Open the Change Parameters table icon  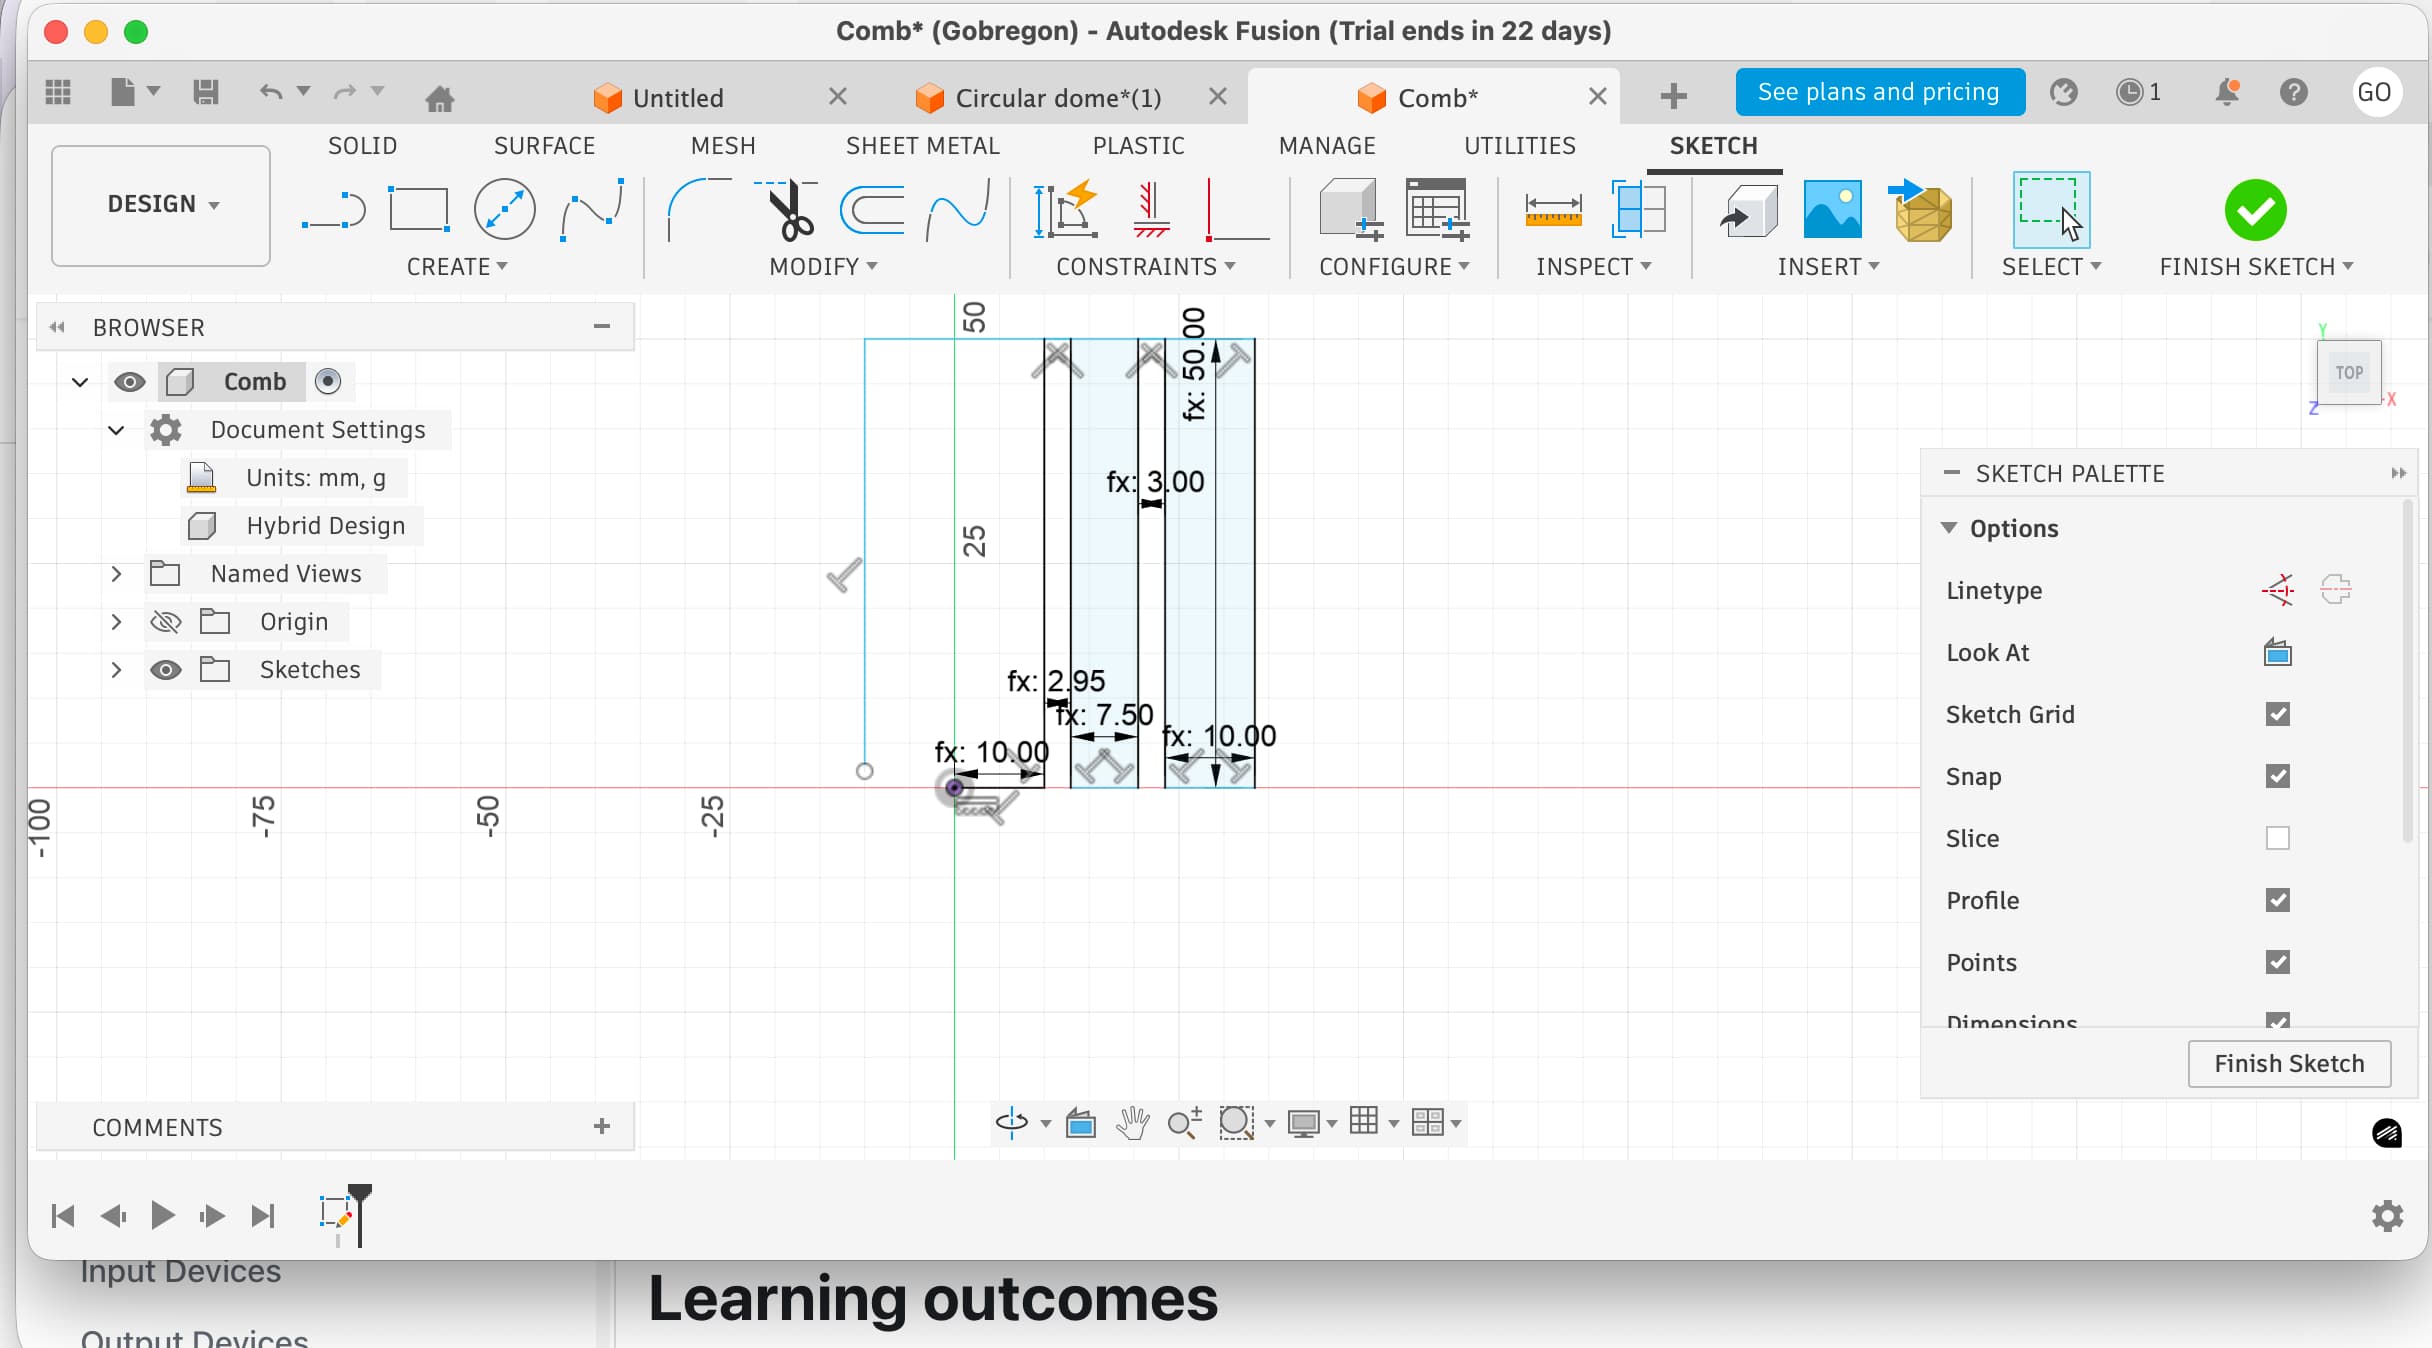click(x=1436, y=209)
